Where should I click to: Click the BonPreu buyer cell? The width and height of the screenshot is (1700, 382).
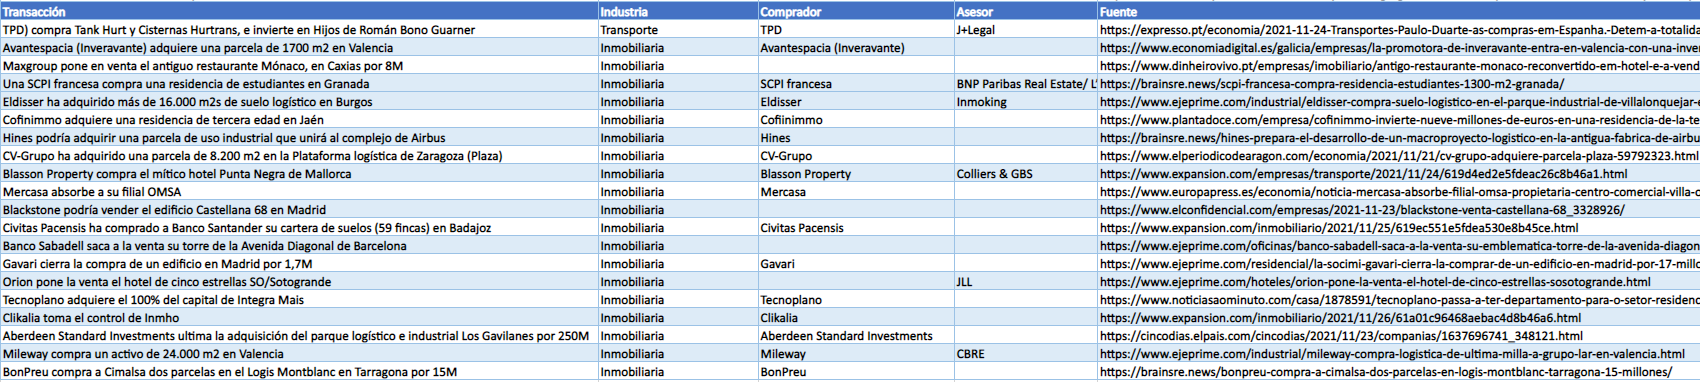856,372
